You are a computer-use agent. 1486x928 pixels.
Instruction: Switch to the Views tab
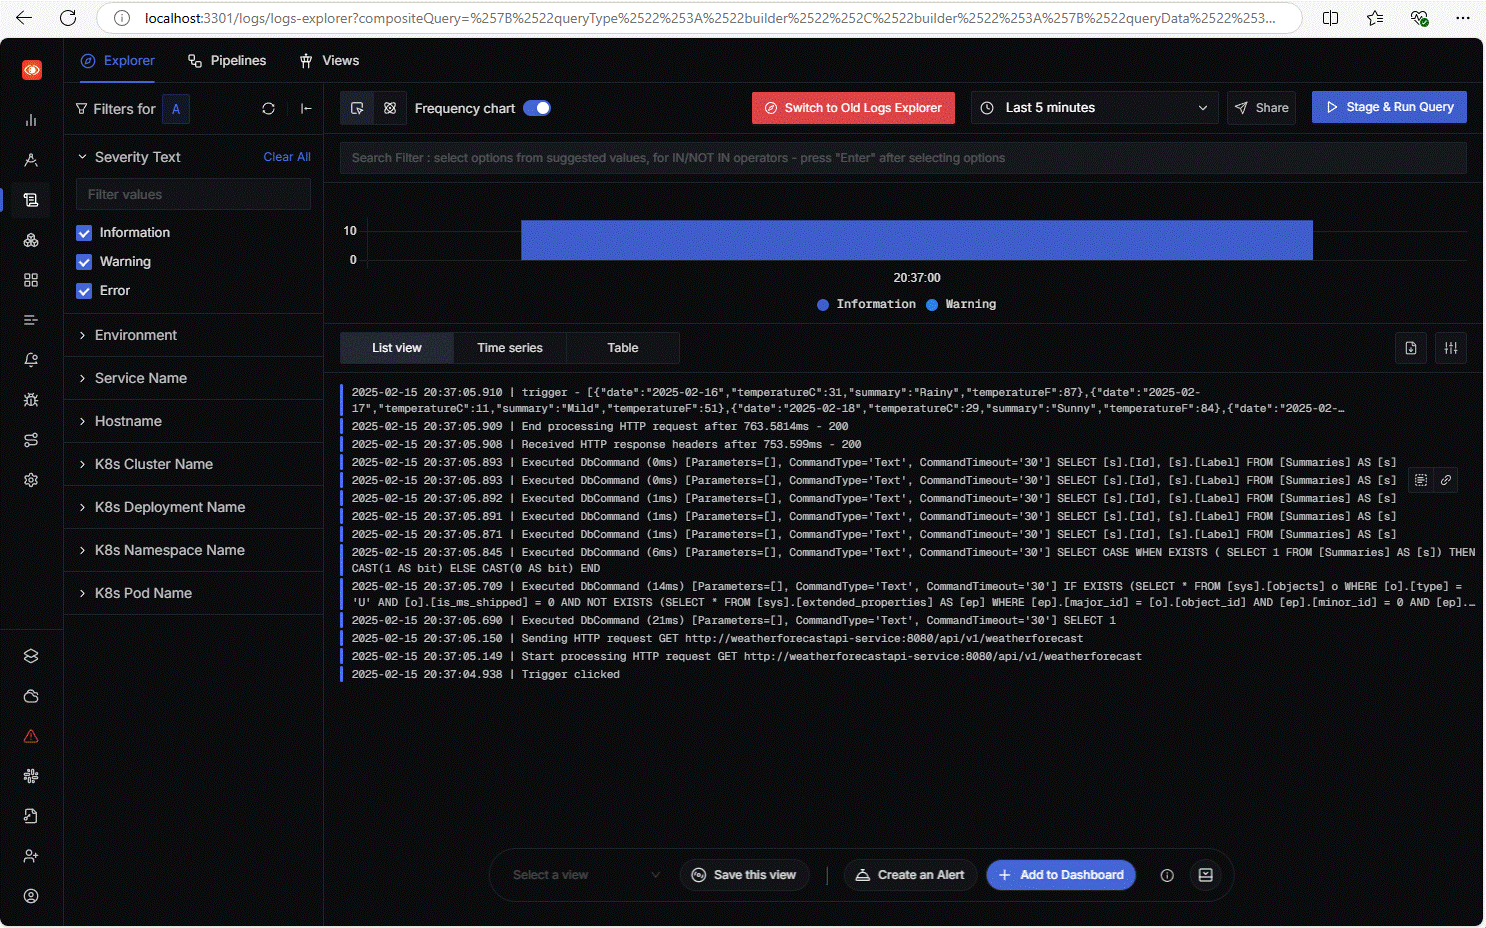pos(329,61)
